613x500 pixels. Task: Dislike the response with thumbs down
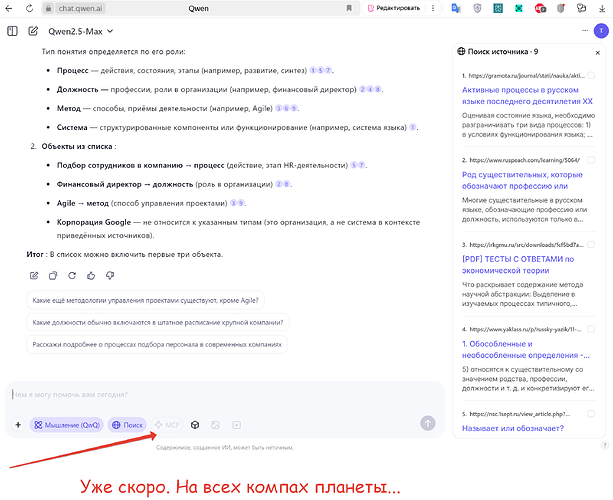110,276
